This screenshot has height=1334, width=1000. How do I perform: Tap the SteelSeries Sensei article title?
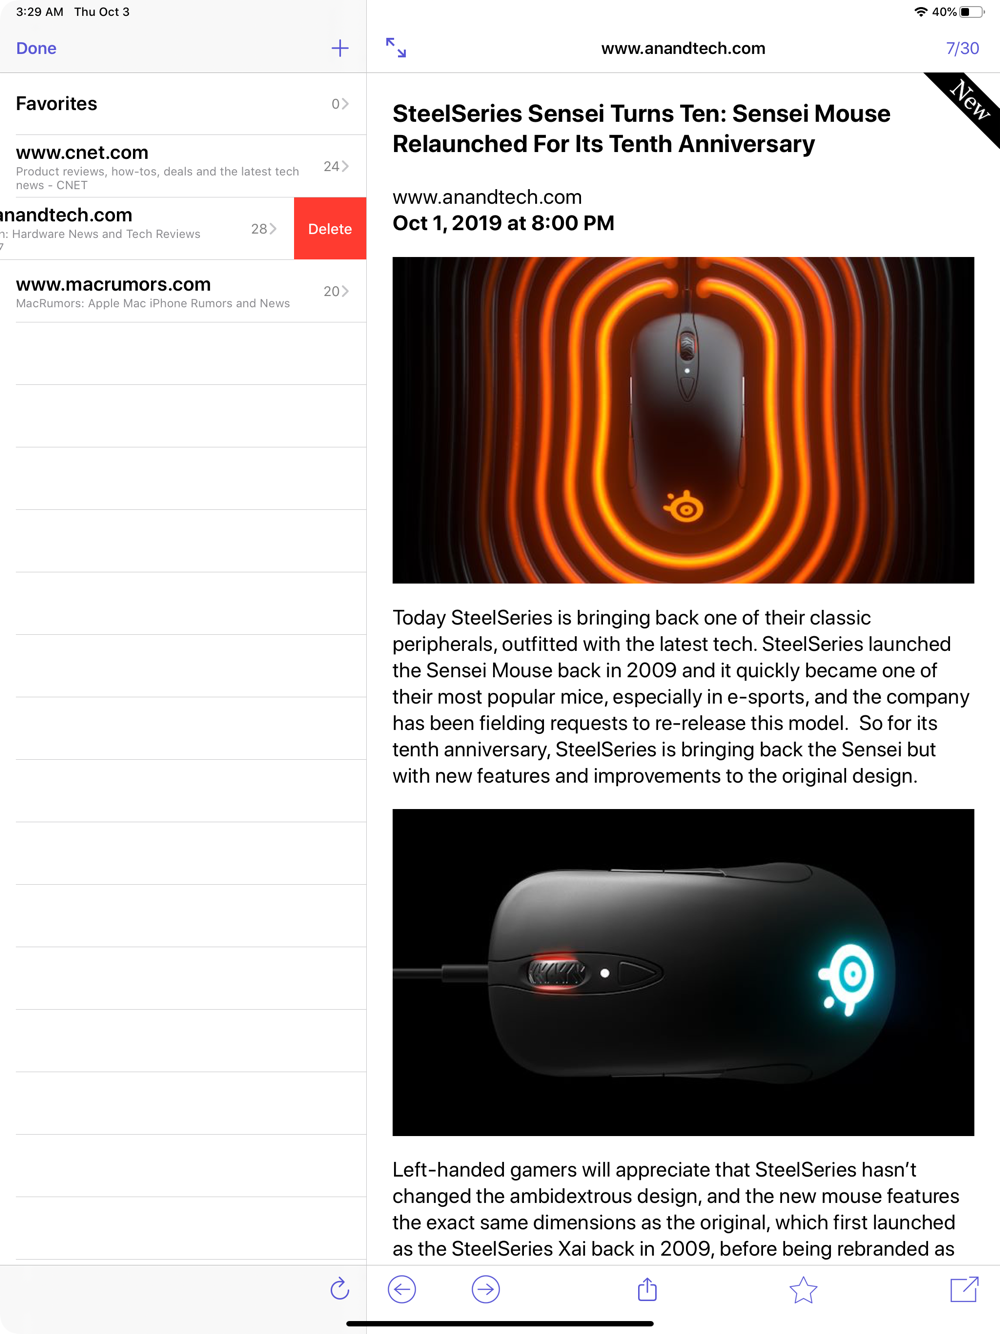[641, 129]
